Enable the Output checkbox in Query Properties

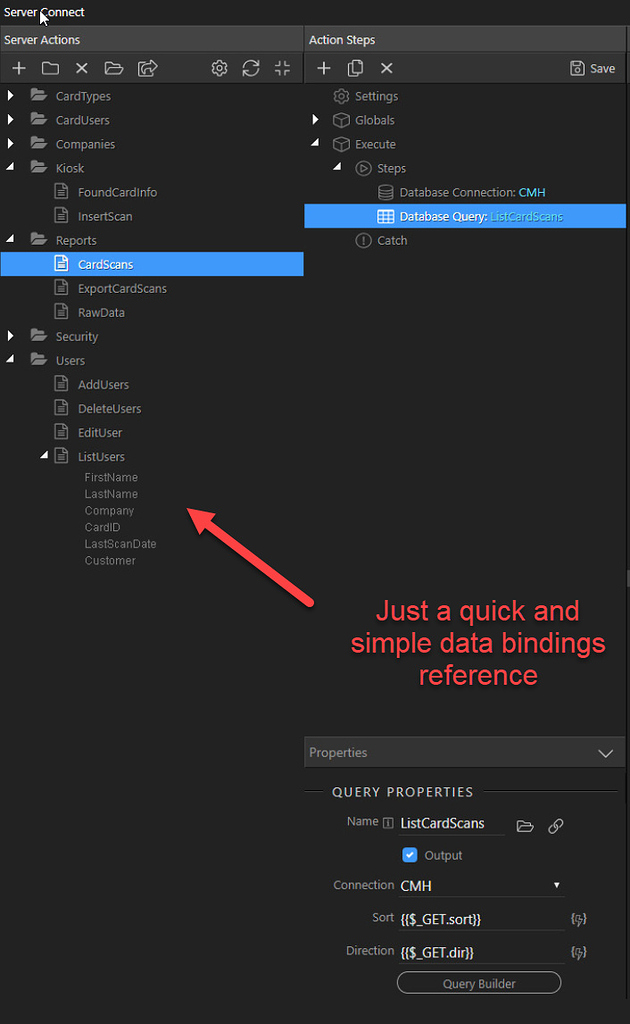(x=409, y=855)
